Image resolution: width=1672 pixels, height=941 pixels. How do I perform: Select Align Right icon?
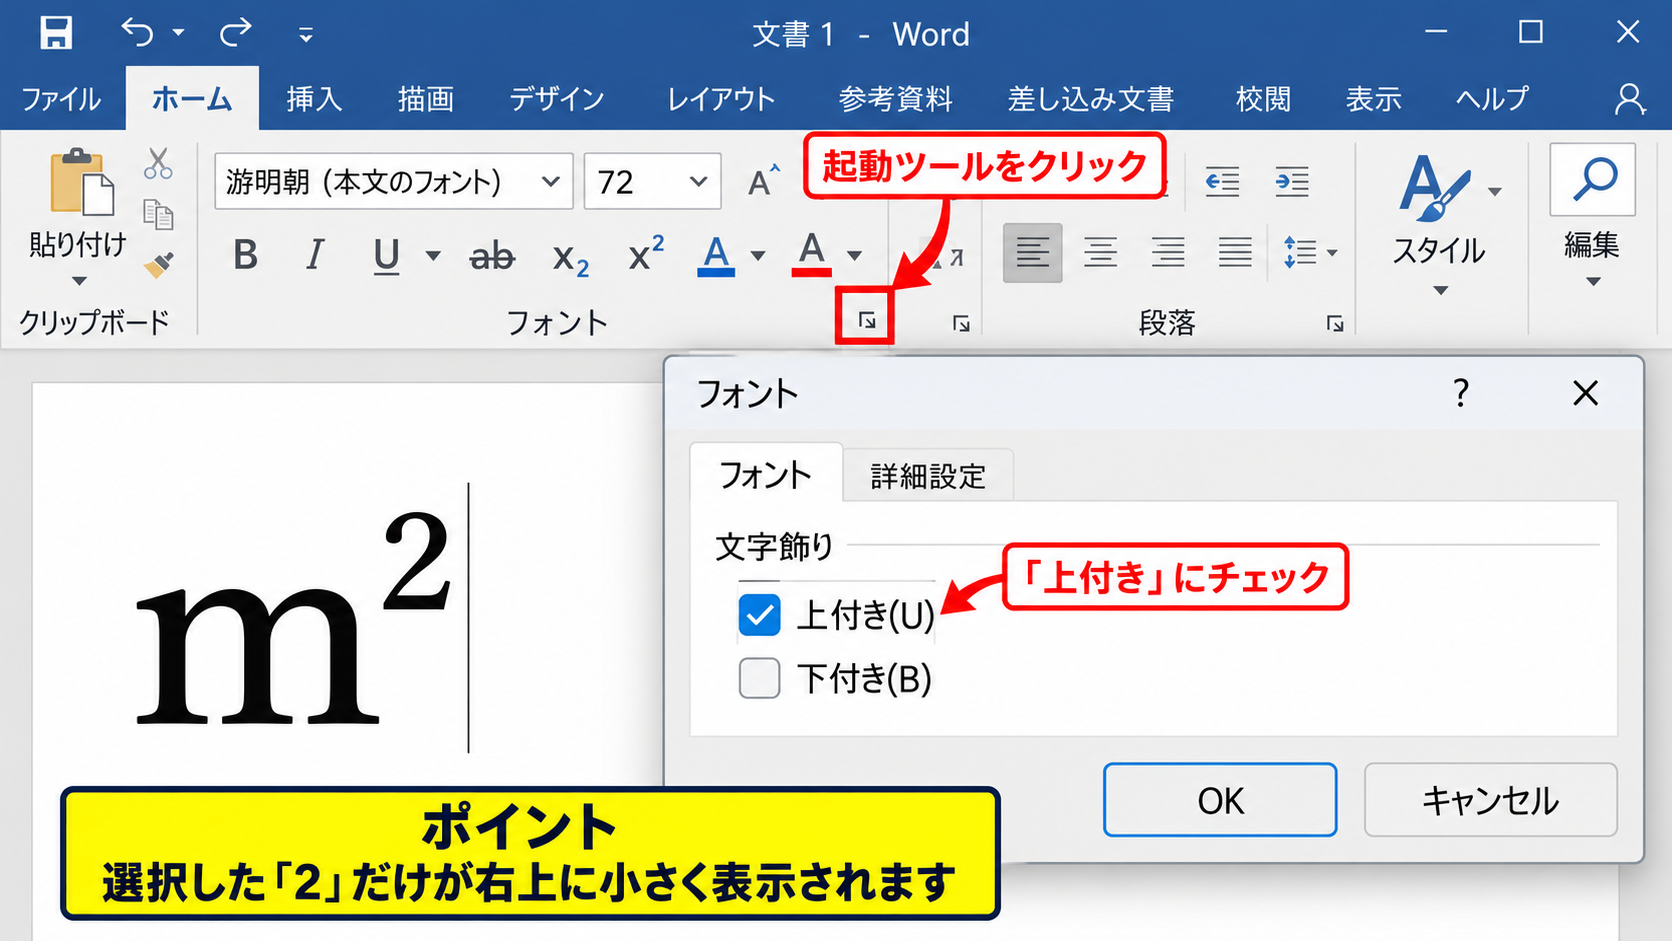coord(1167,253)
